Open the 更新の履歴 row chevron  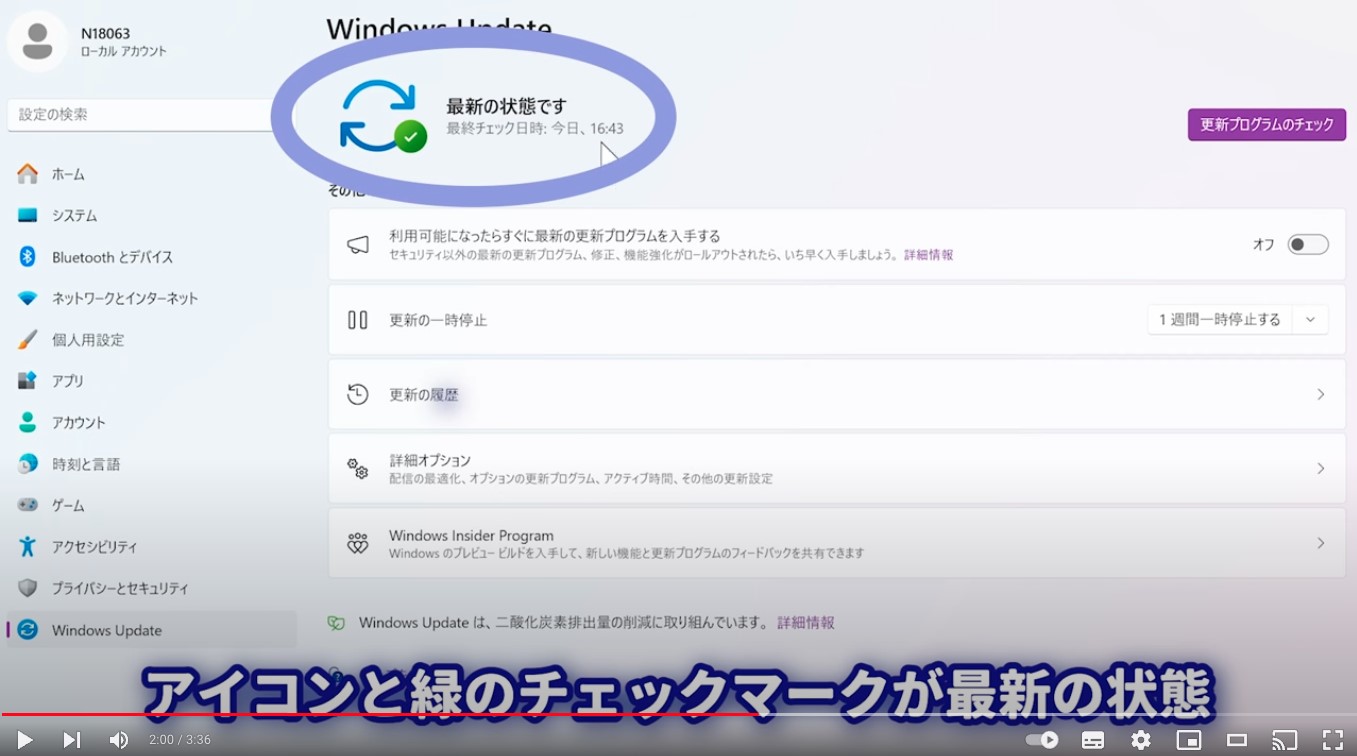[x=1321, y=394]
